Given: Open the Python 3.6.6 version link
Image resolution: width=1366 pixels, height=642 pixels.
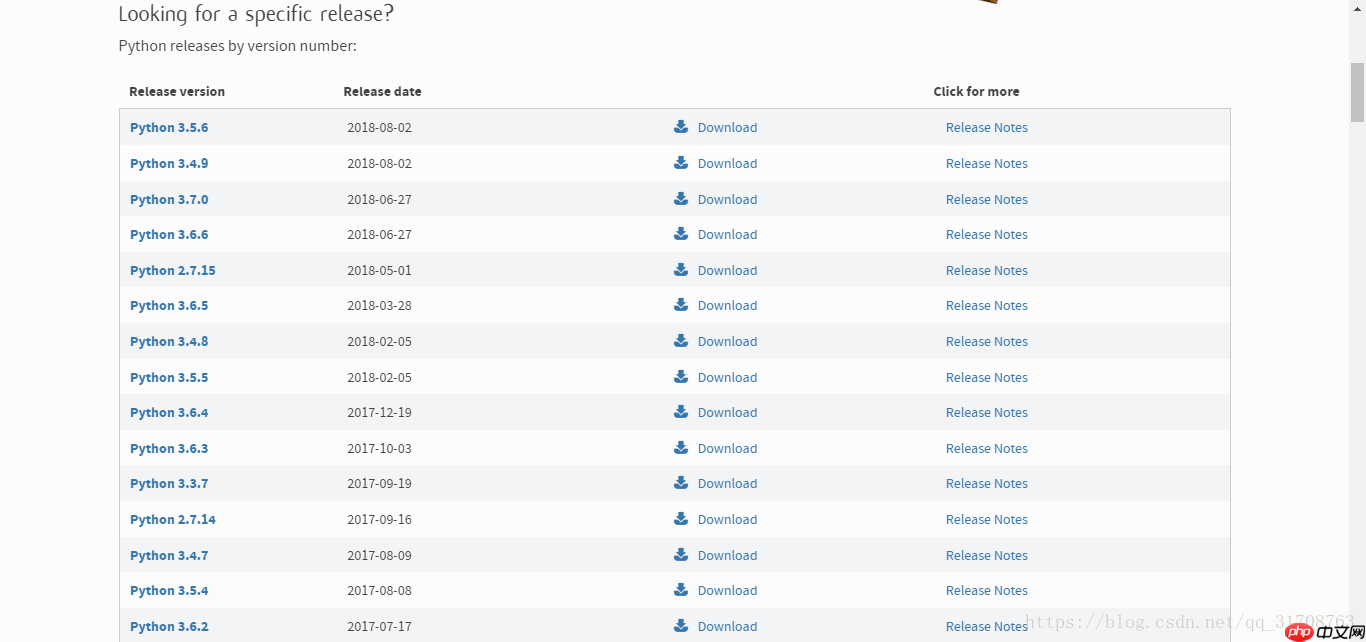Looking at the screenshot, I should [169, 235].
